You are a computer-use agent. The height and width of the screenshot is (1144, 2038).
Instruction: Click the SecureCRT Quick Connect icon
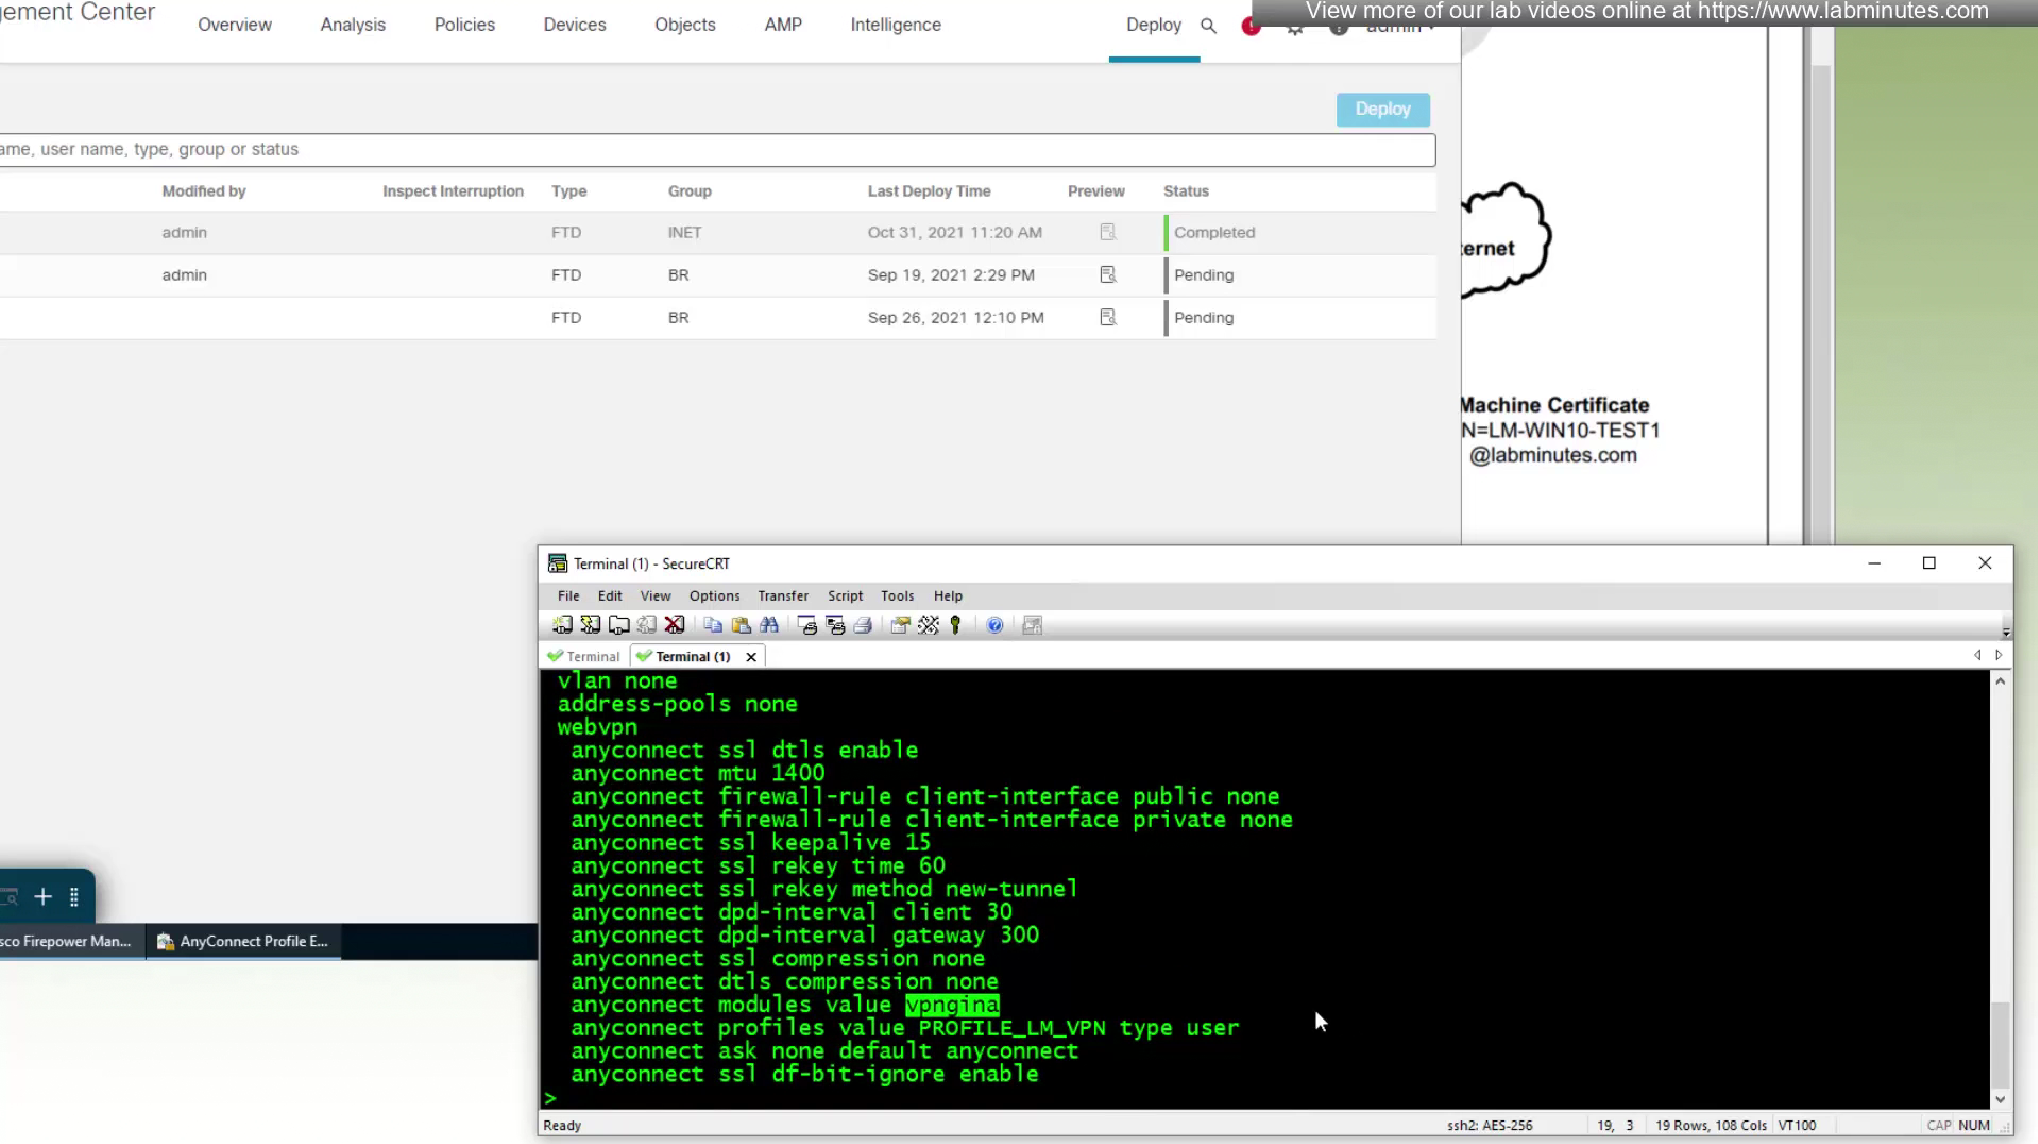[x=590, y=625]
